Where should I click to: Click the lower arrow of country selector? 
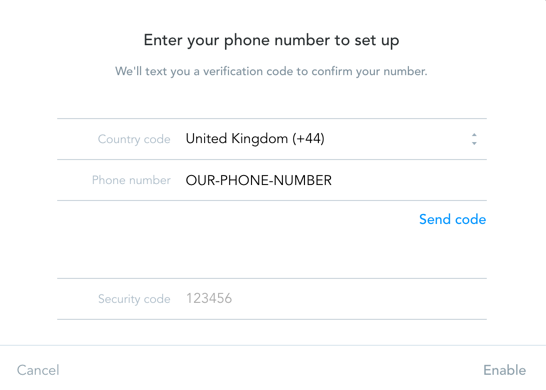[x=474, y=143]
